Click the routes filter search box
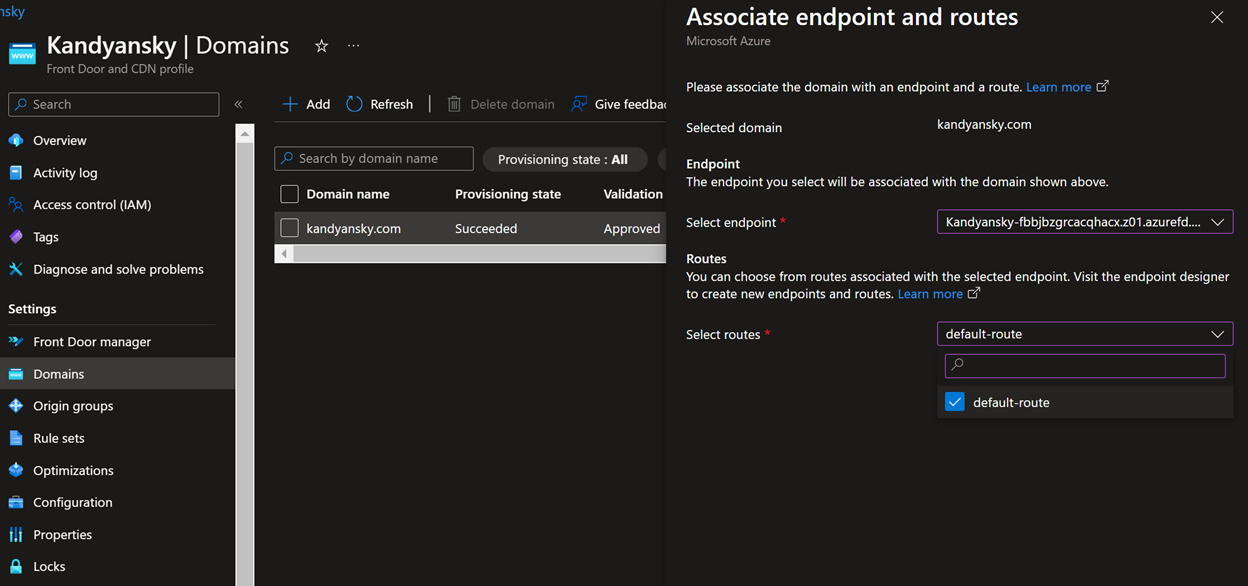 pyautogui.click(x=1085, y=366)
